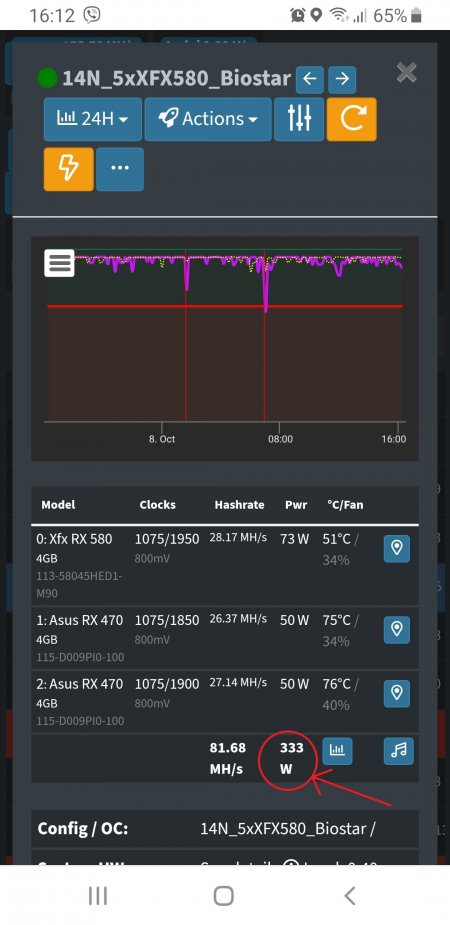
Task: Click the Hashrate column header
Action: (239, 505)
